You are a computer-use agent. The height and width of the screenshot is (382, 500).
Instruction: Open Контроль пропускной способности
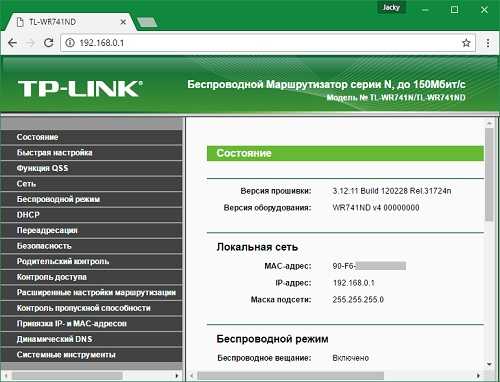point(91,308)
